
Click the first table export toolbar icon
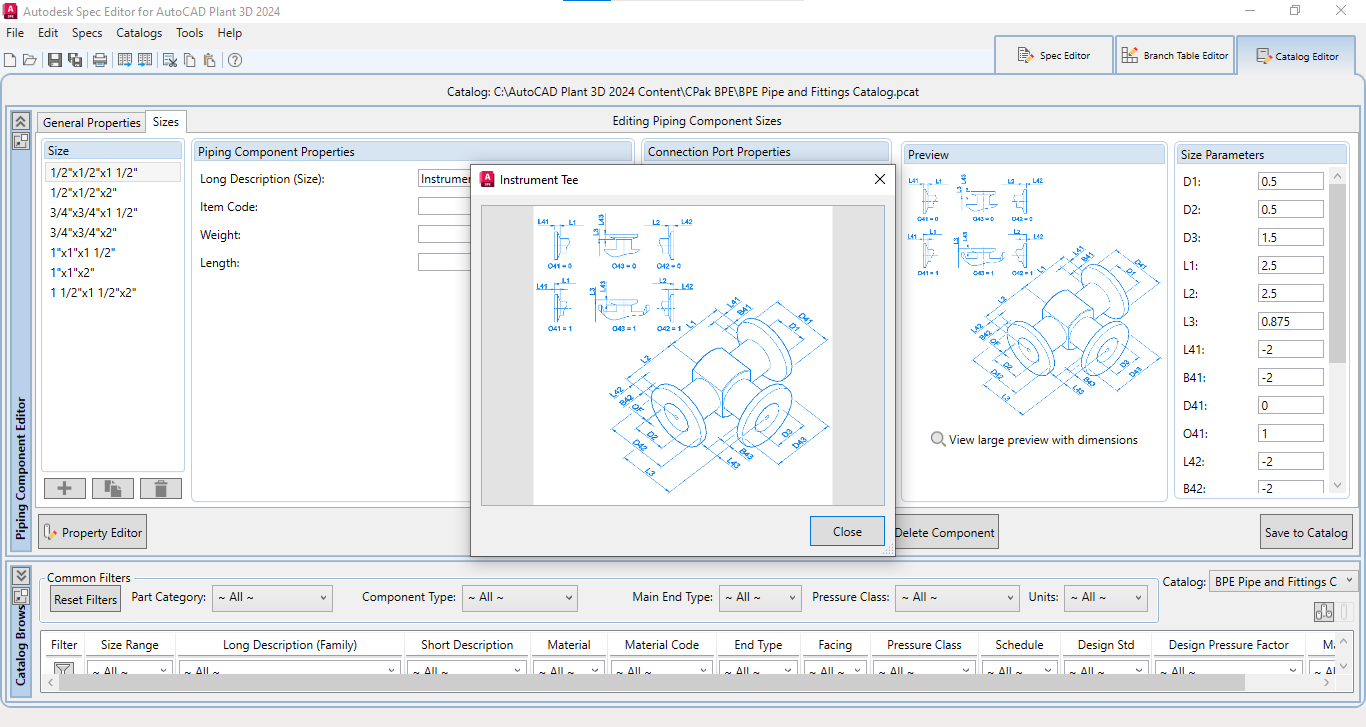tap(125, 60)
